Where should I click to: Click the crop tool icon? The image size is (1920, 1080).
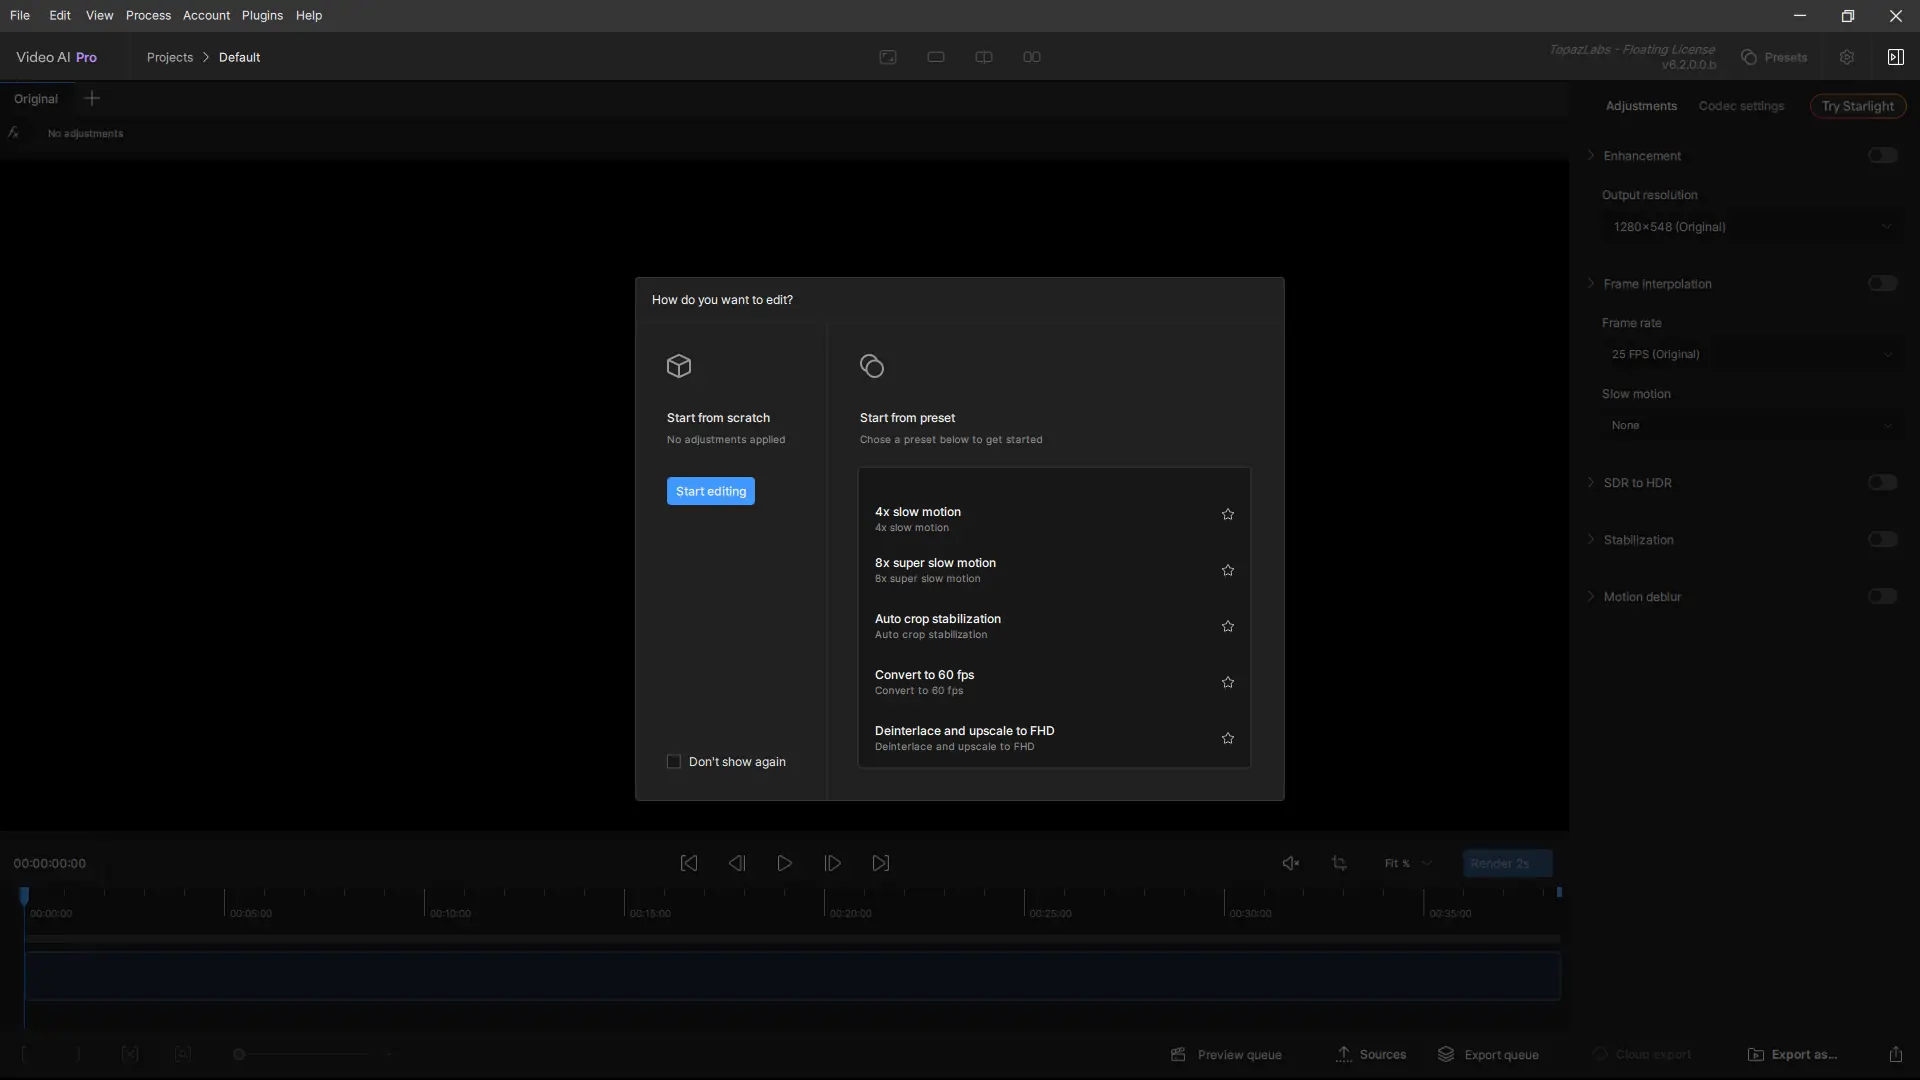click(x=1339, y=863)
